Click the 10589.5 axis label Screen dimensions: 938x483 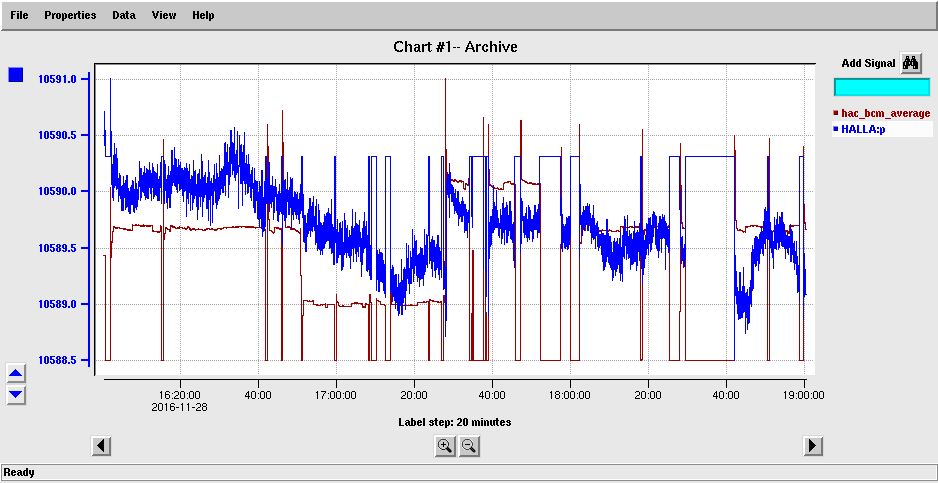pos(57,248)
